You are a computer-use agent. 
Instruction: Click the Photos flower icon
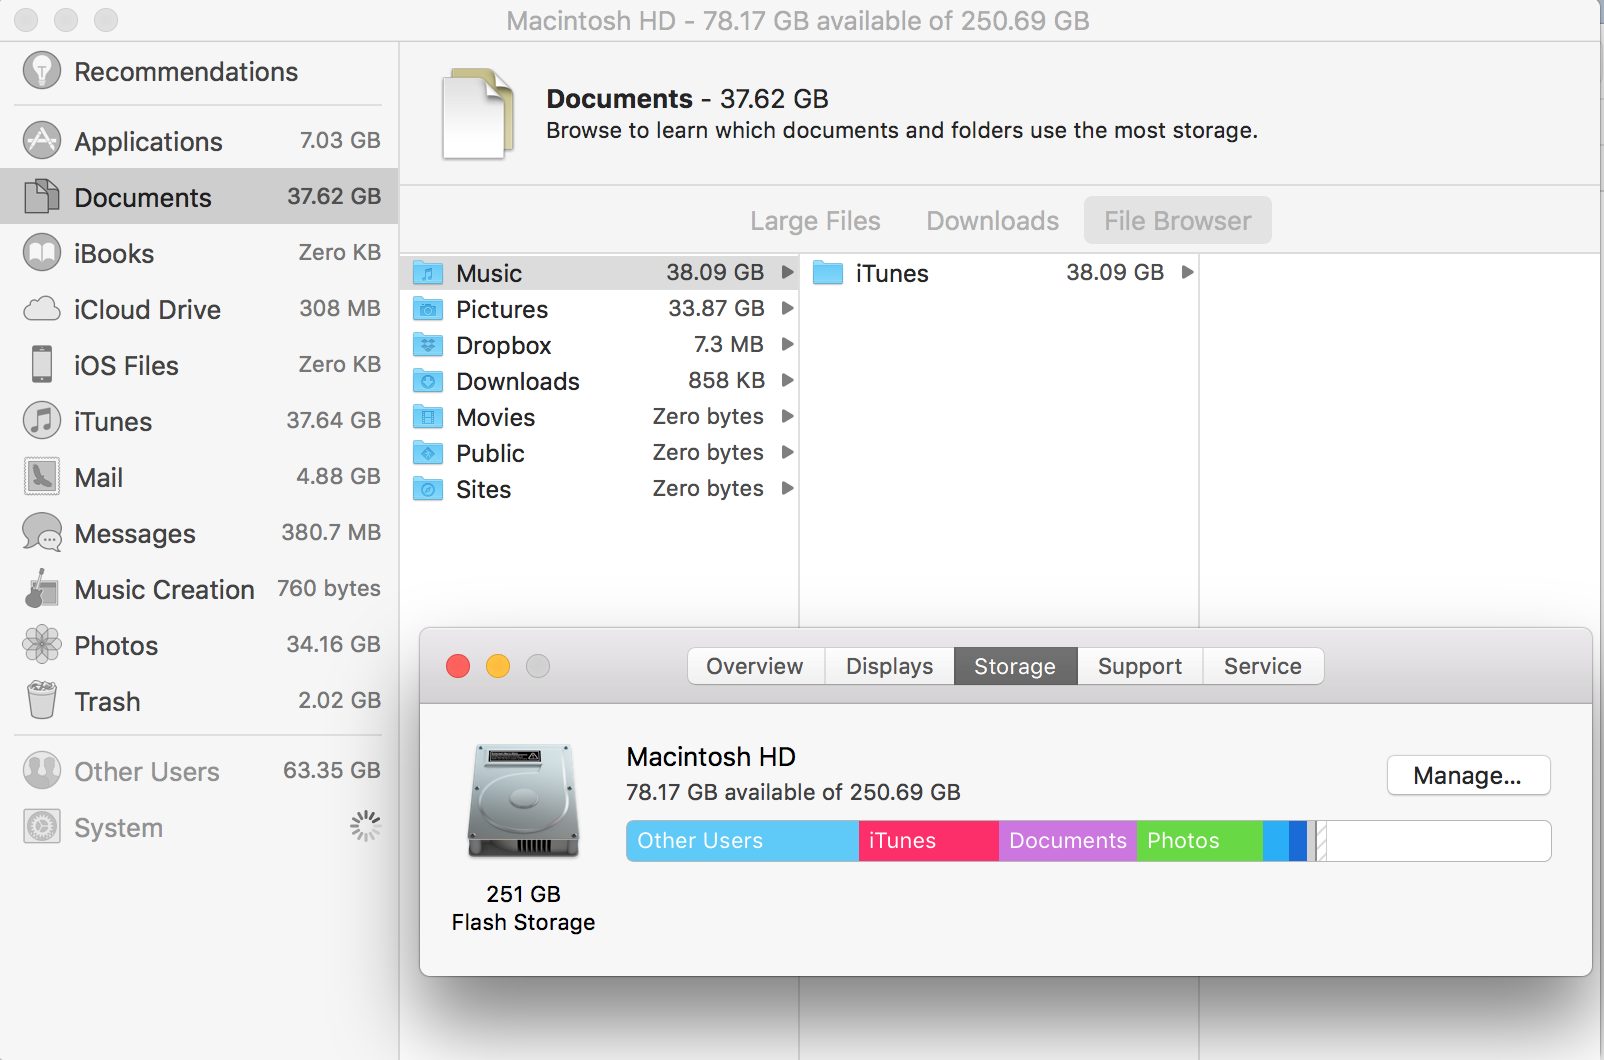tap(42, 644)
